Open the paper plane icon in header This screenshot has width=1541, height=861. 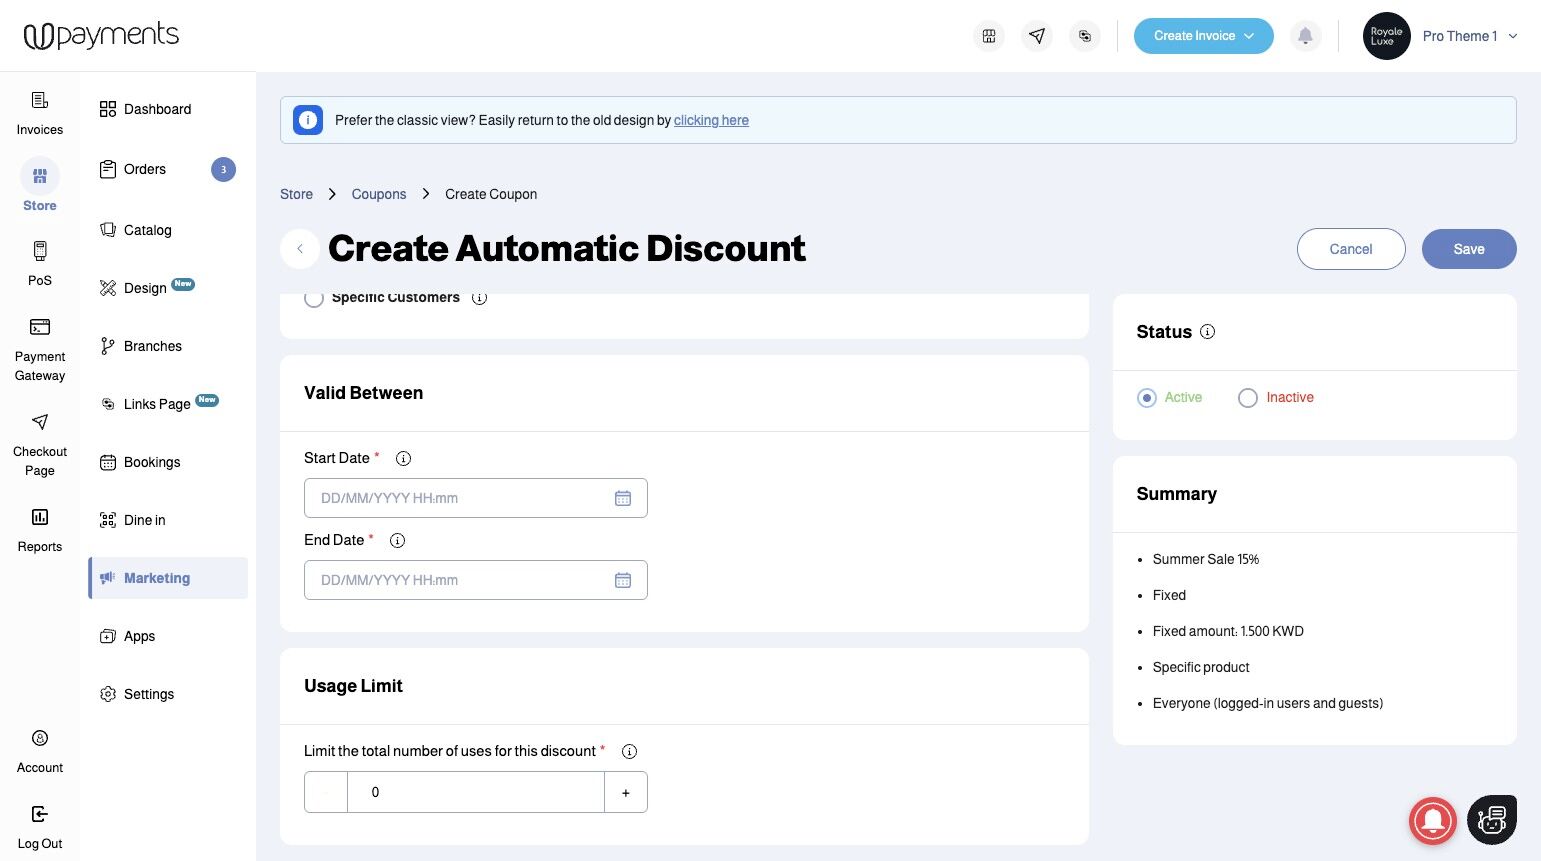(1037, 36)
